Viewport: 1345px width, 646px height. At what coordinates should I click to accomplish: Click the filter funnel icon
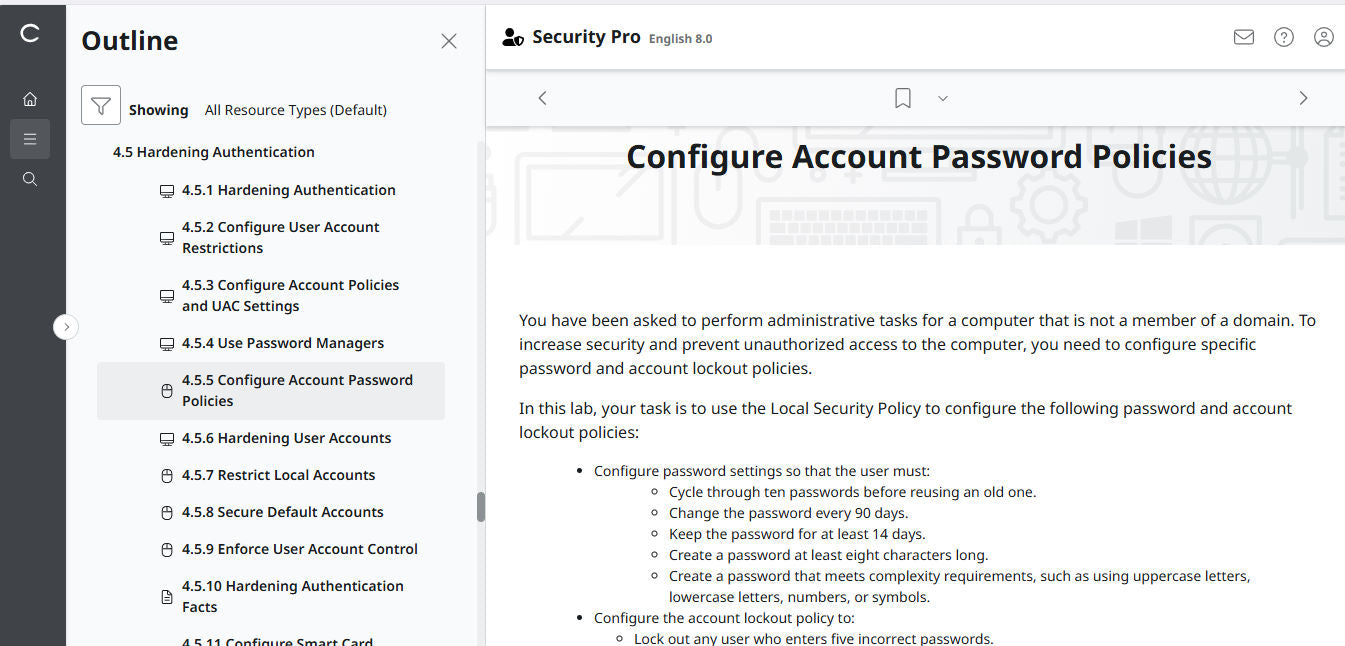tap(101, 105)
